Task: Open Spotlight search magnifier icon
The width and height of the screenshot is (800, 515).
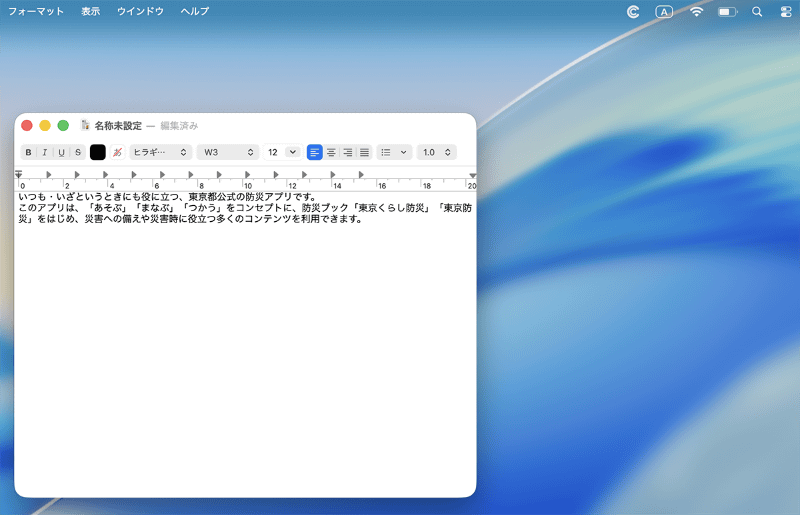Action: pos(757,12)
